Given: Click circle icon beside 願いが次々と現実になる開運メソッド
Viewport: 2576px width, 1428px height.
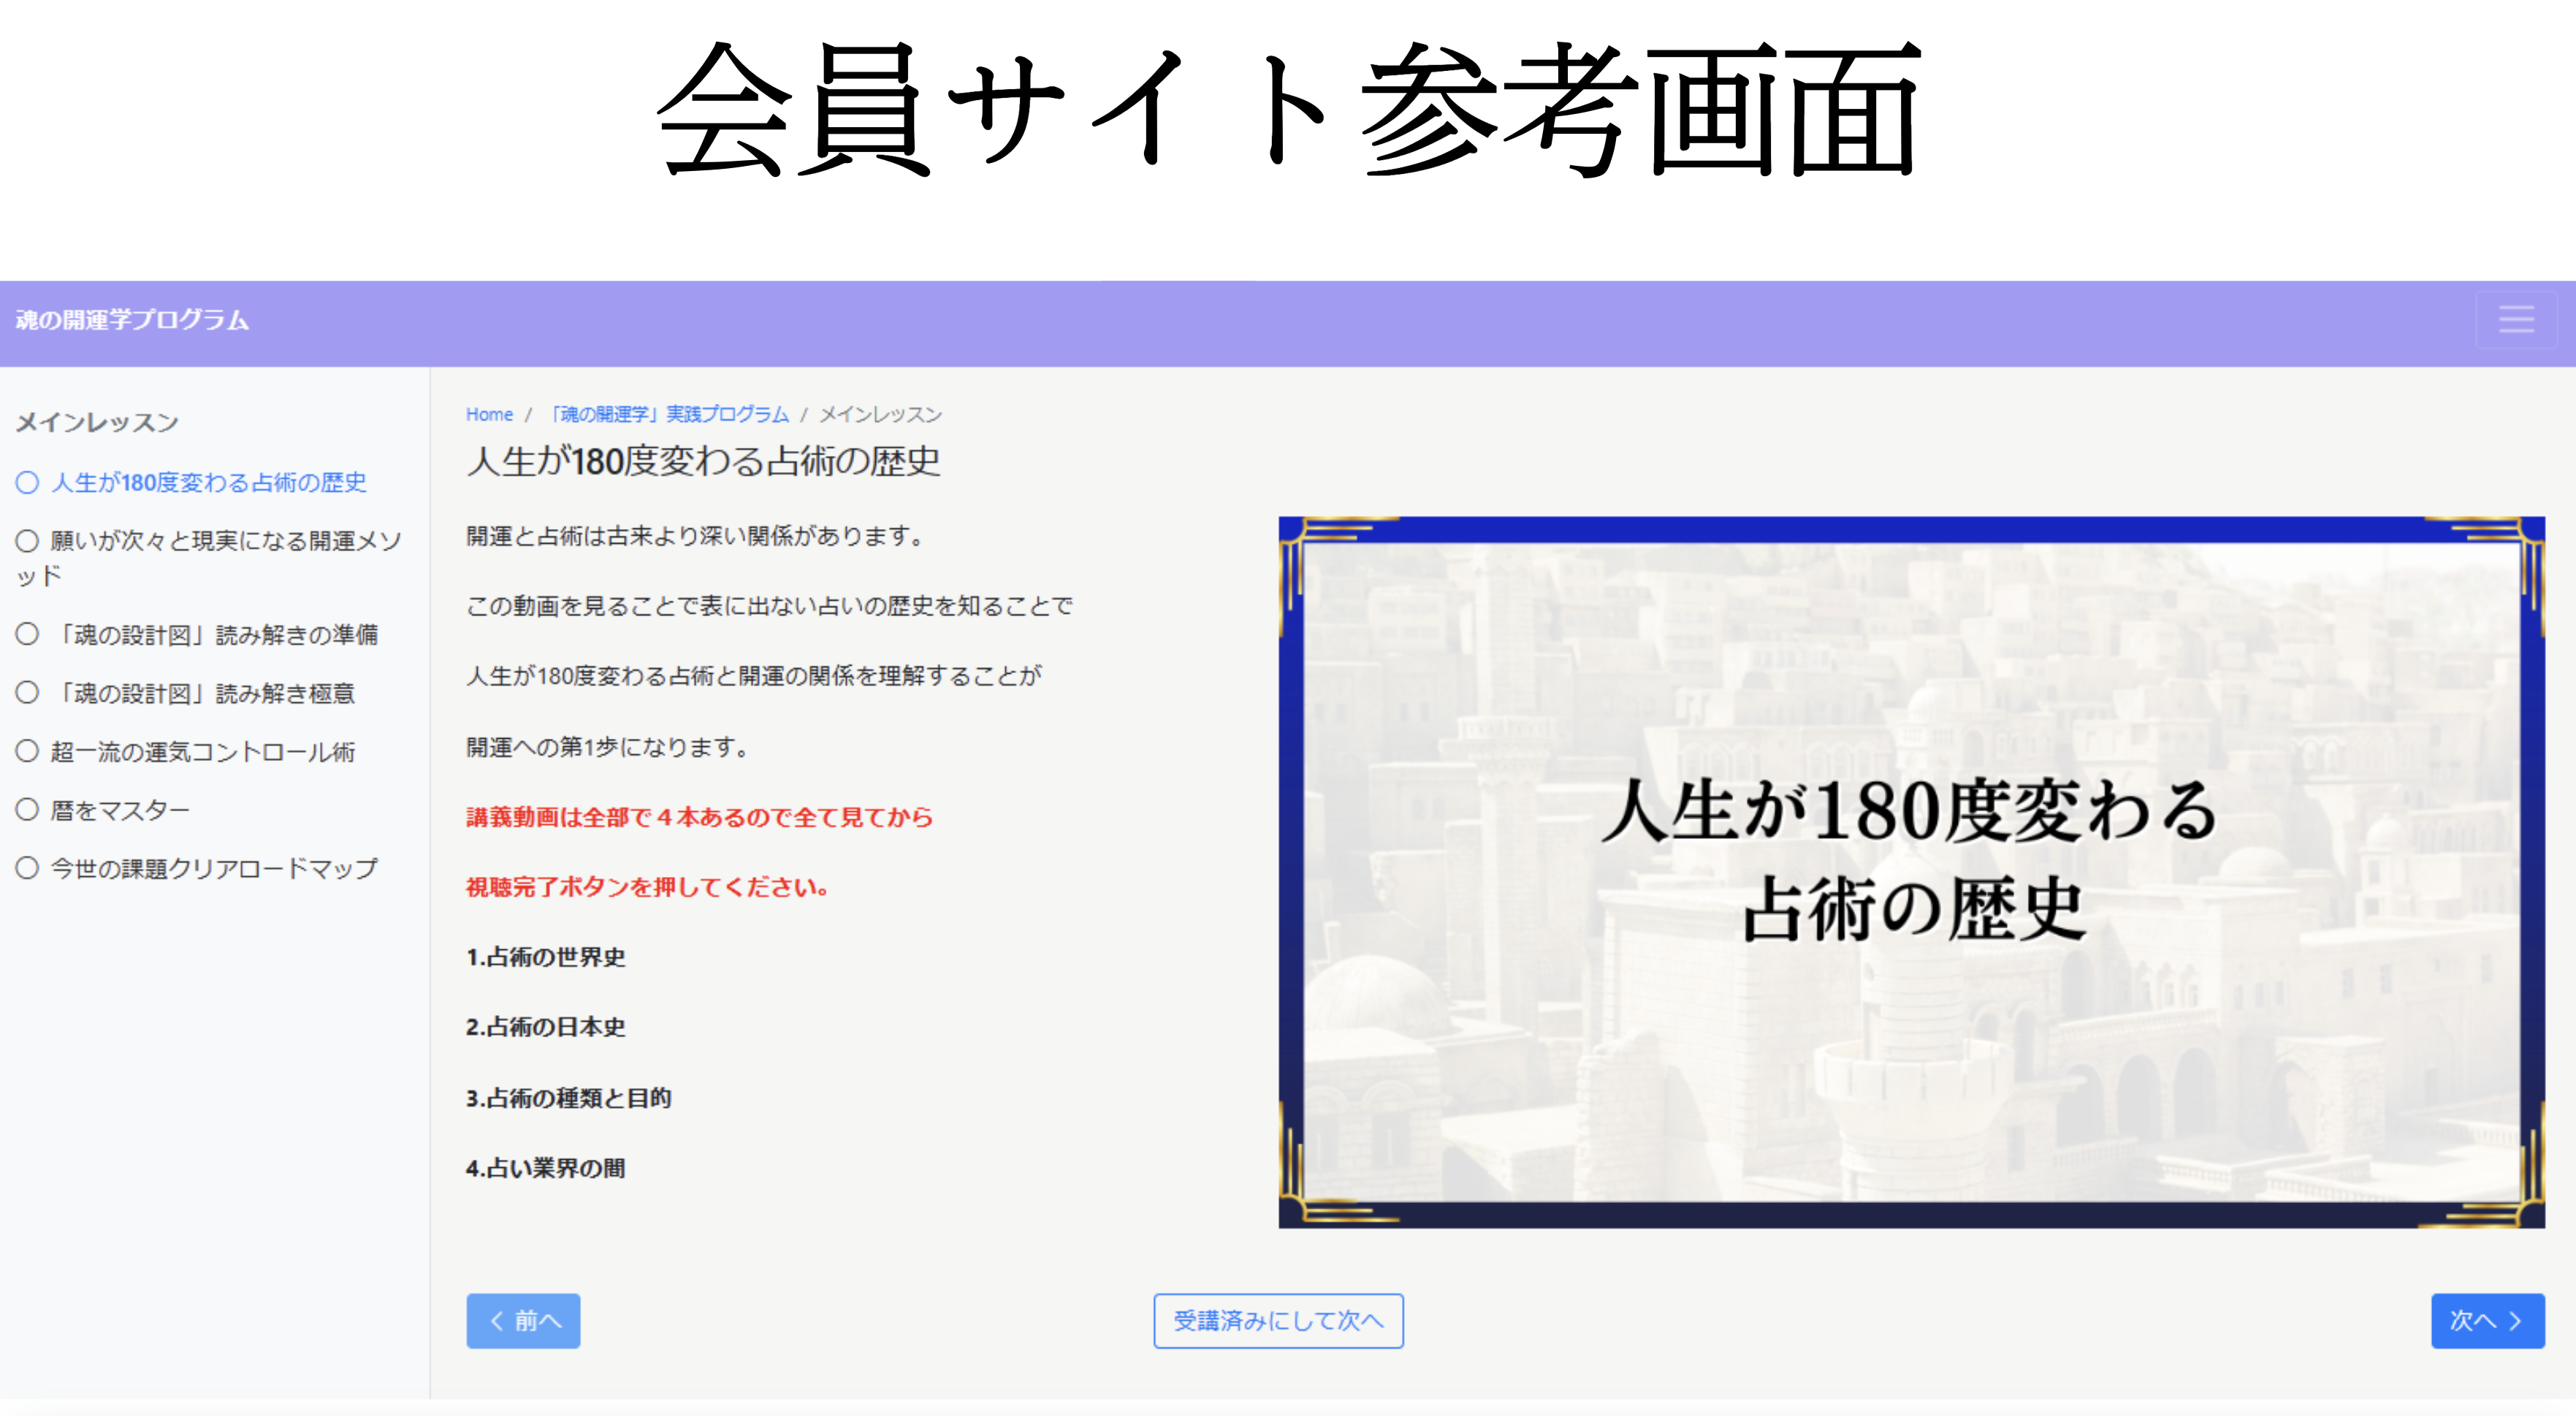Looking at the screenshot, I should [27, 541].
